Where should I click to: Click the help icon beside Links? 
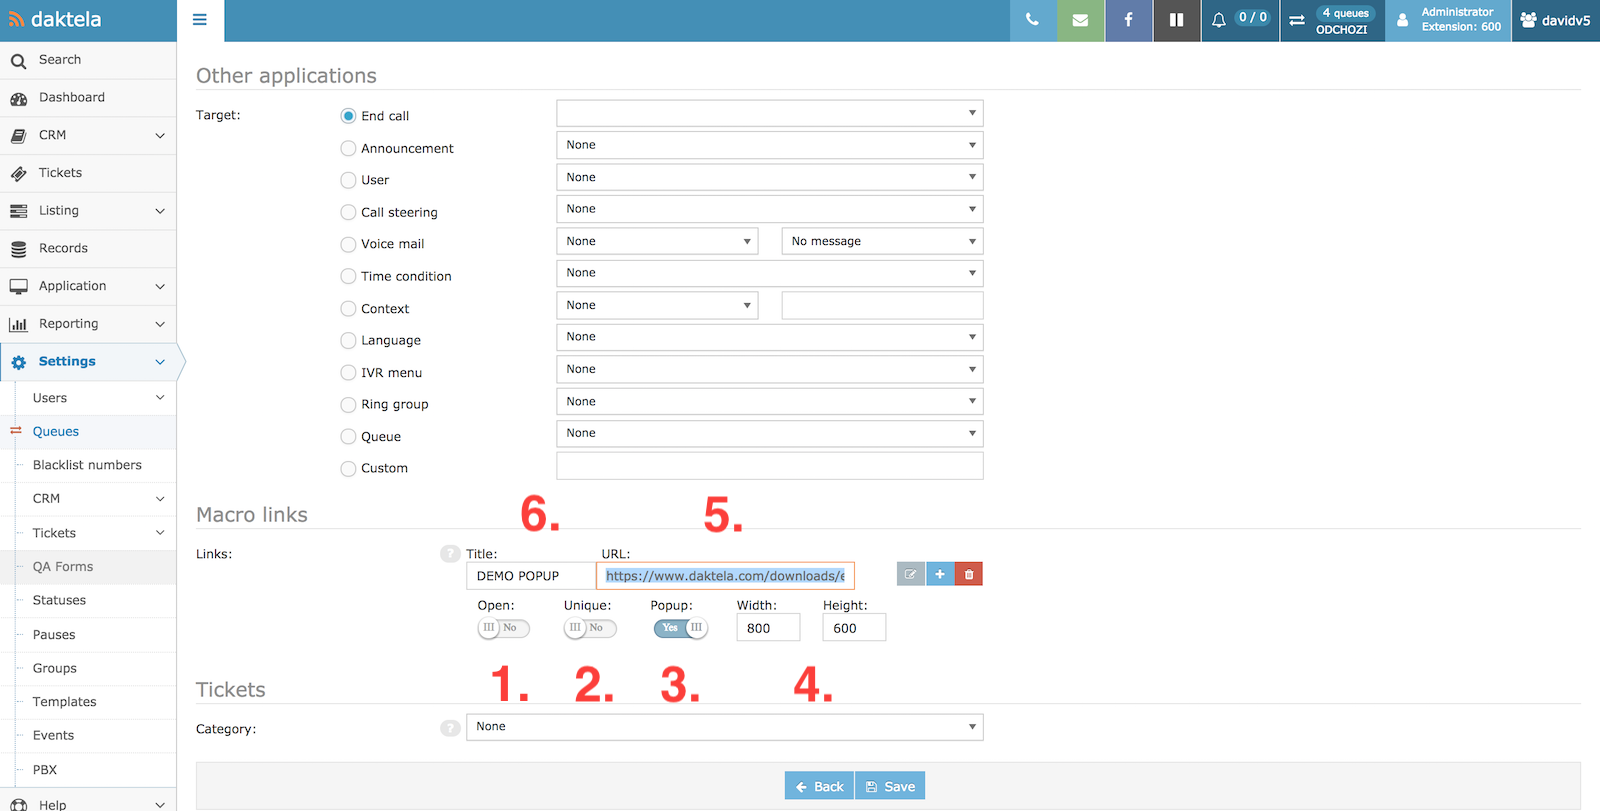pos(450,554)
